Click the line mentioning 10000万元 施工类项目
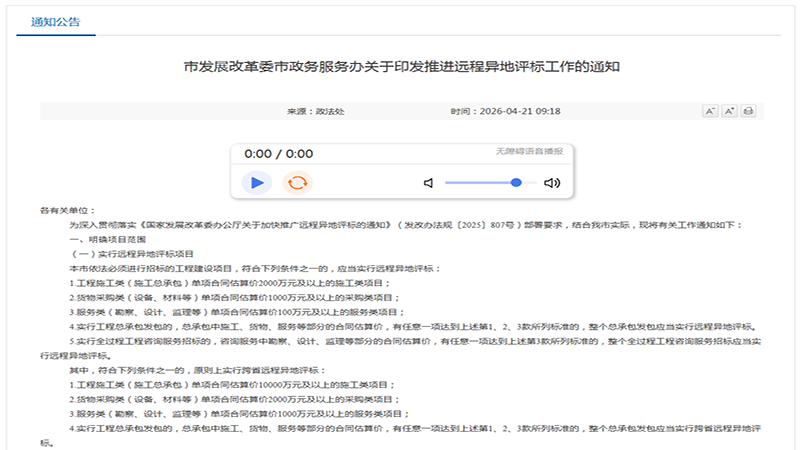Viewport: 800px width, 450px height. 233,385
